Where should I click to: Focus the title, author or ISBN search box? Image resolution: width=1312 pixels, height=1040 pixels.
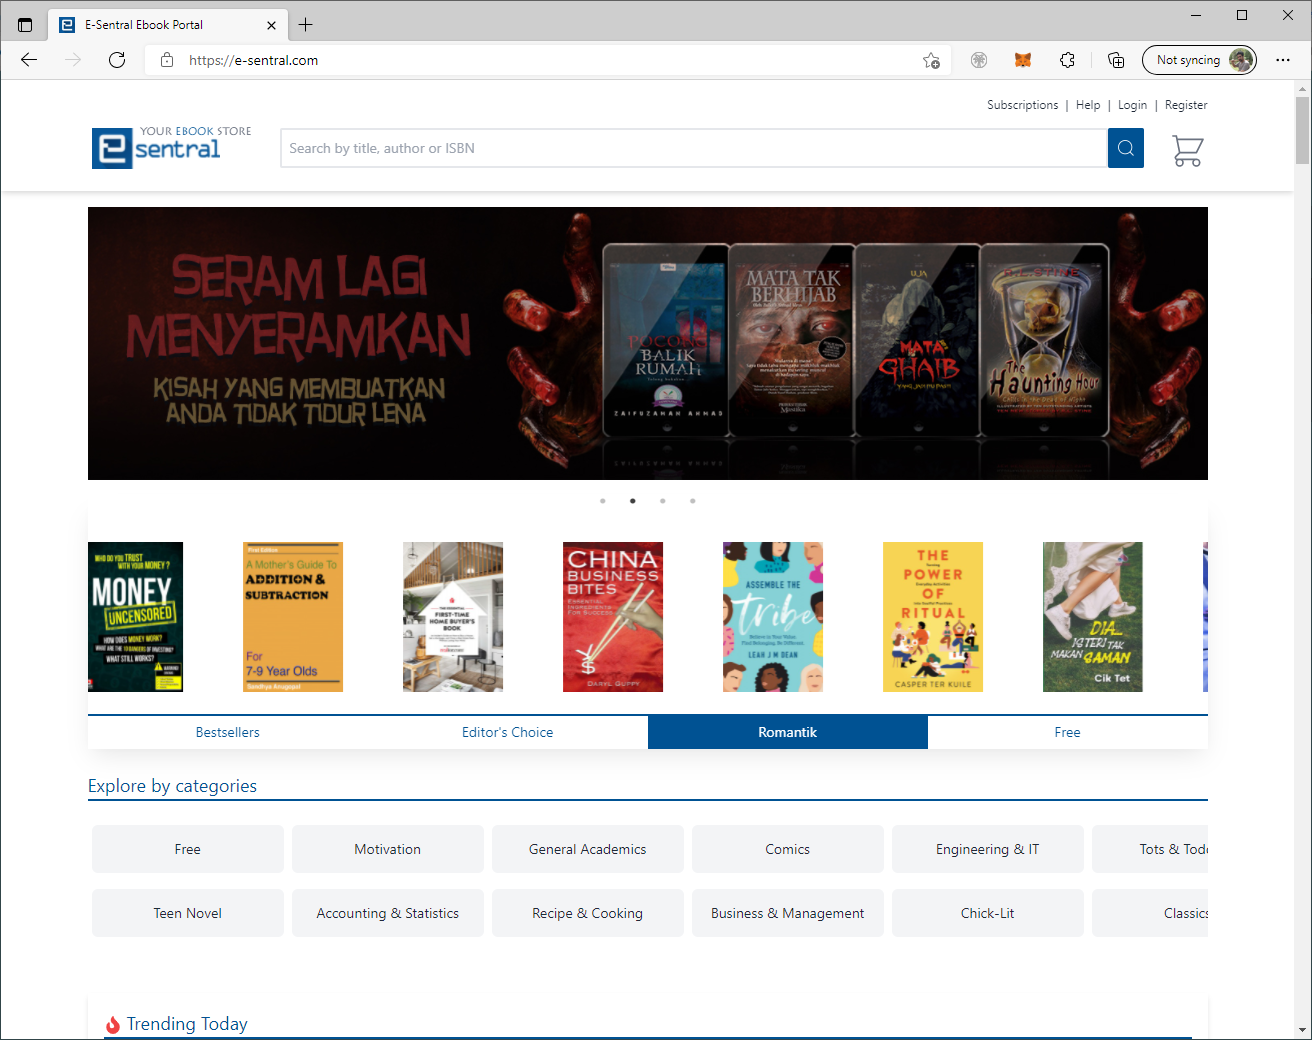coord(694,148)
